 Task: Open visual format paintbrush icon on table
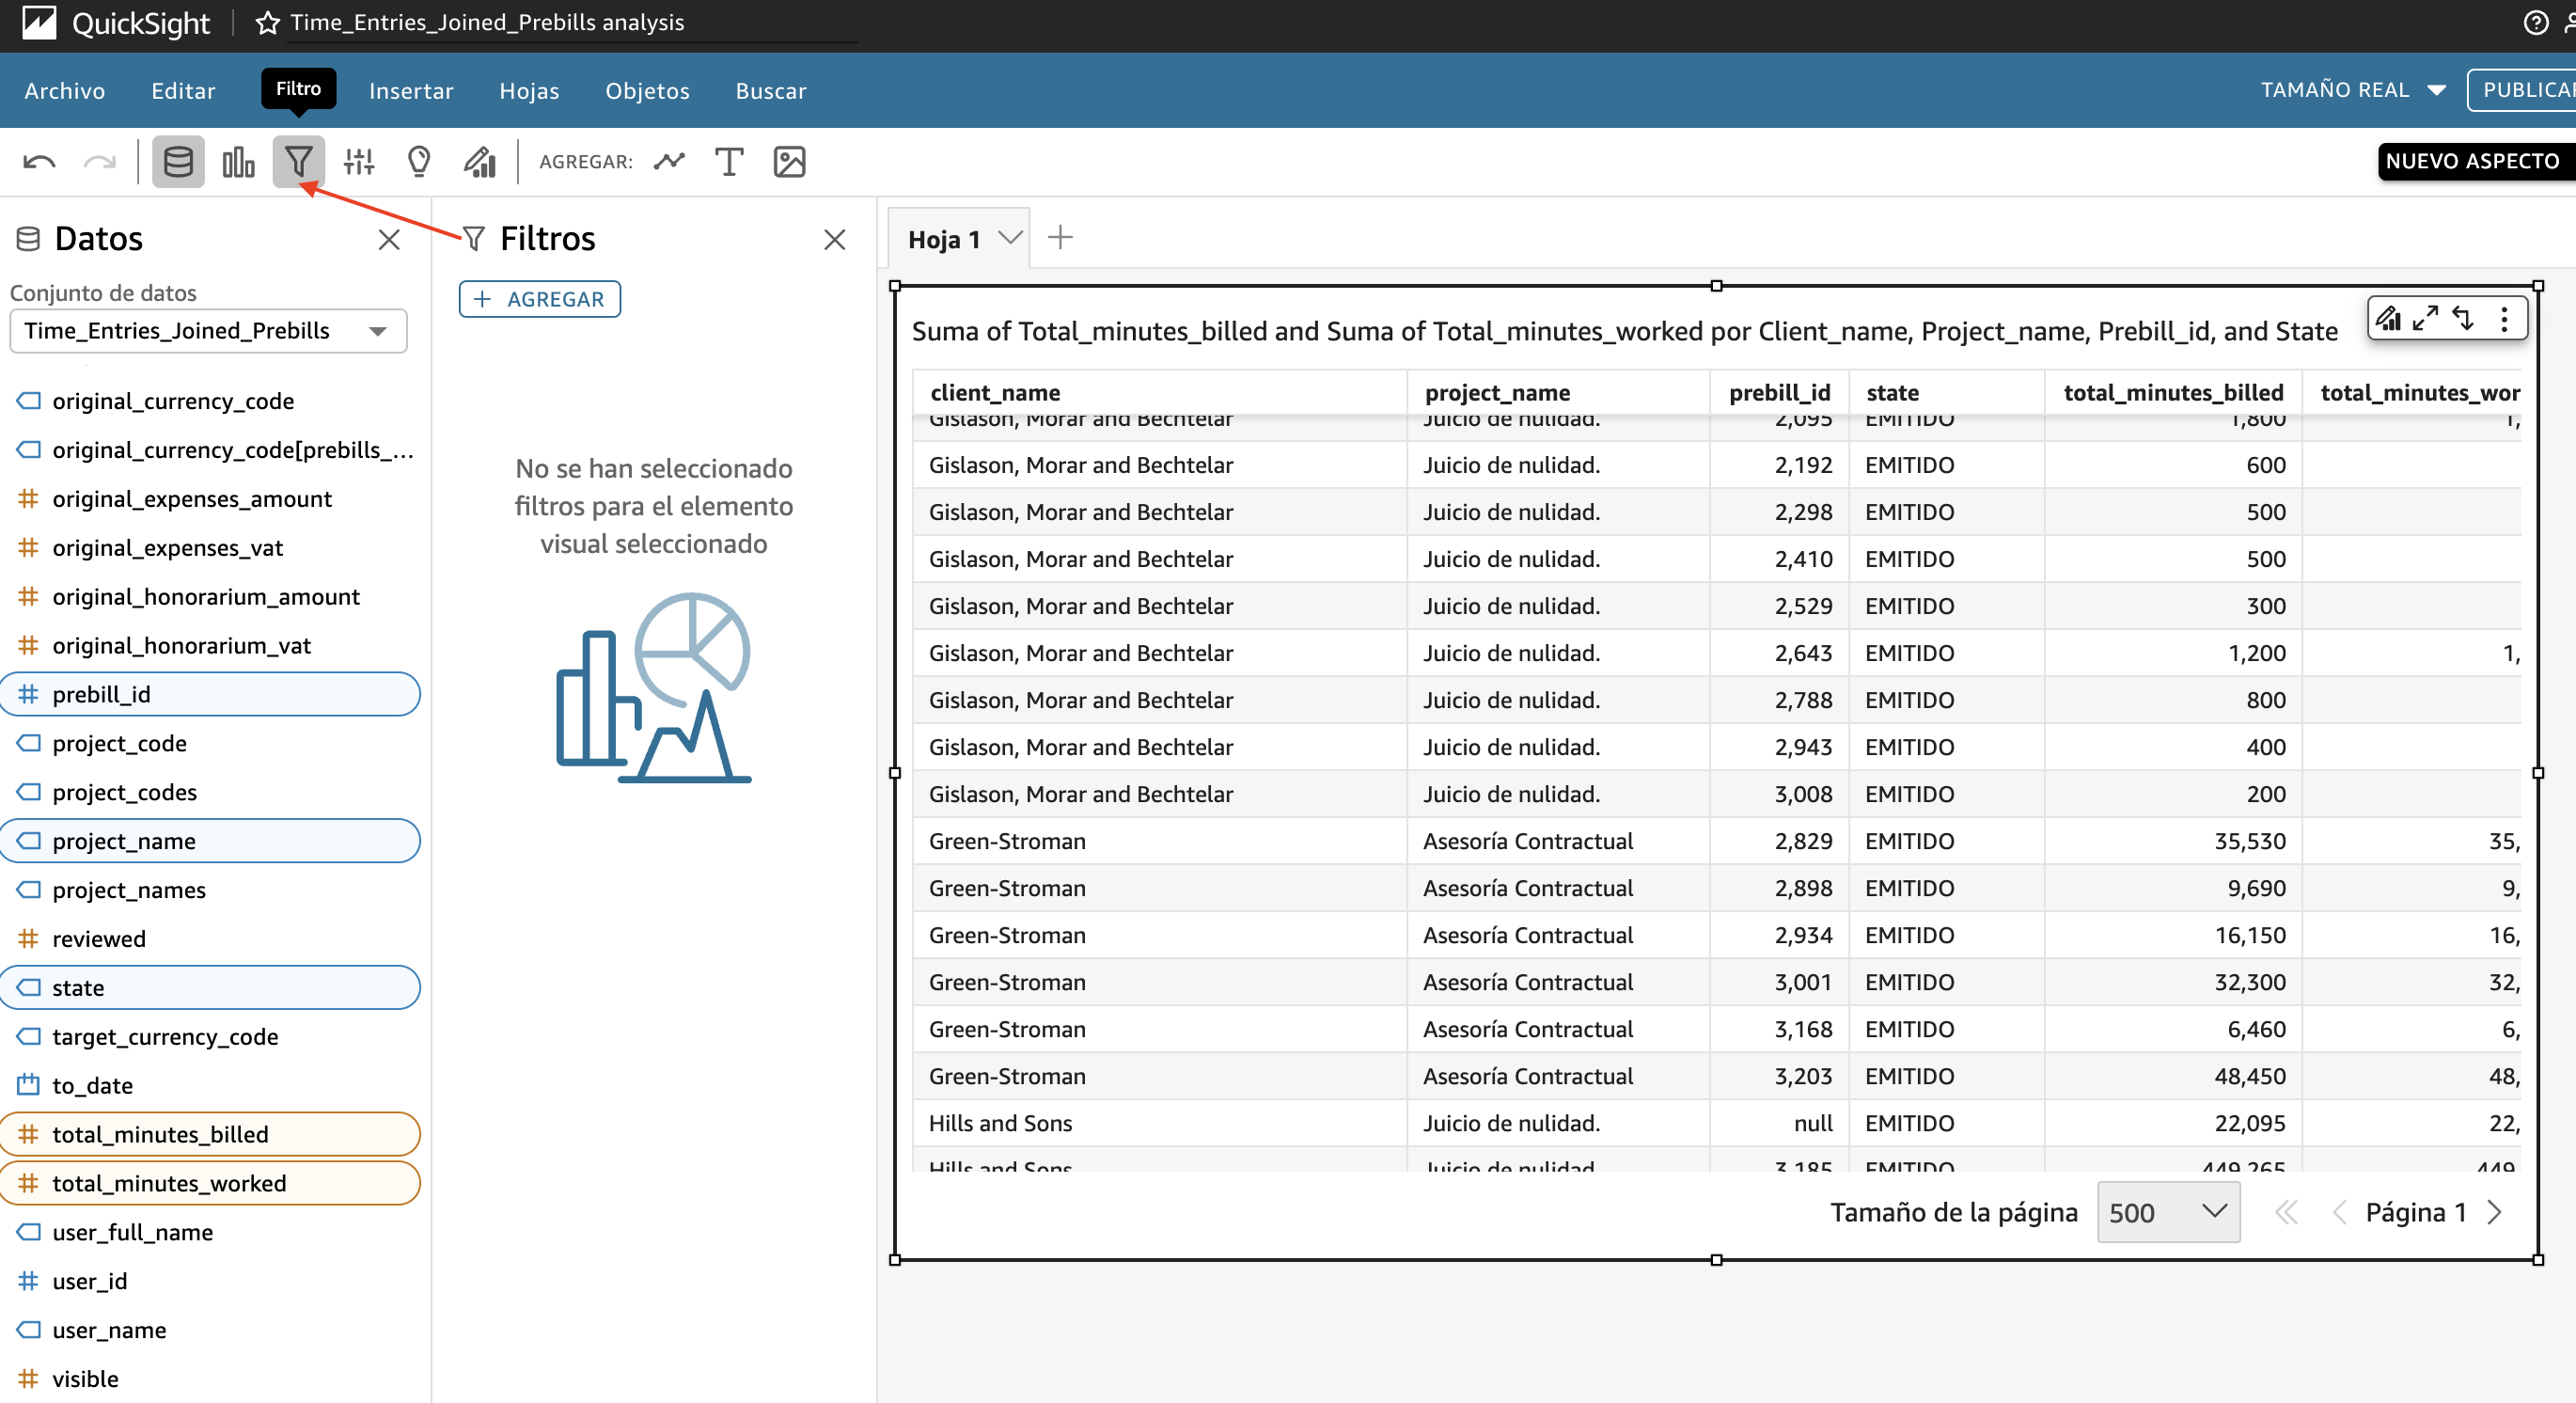click(2389, 319)
